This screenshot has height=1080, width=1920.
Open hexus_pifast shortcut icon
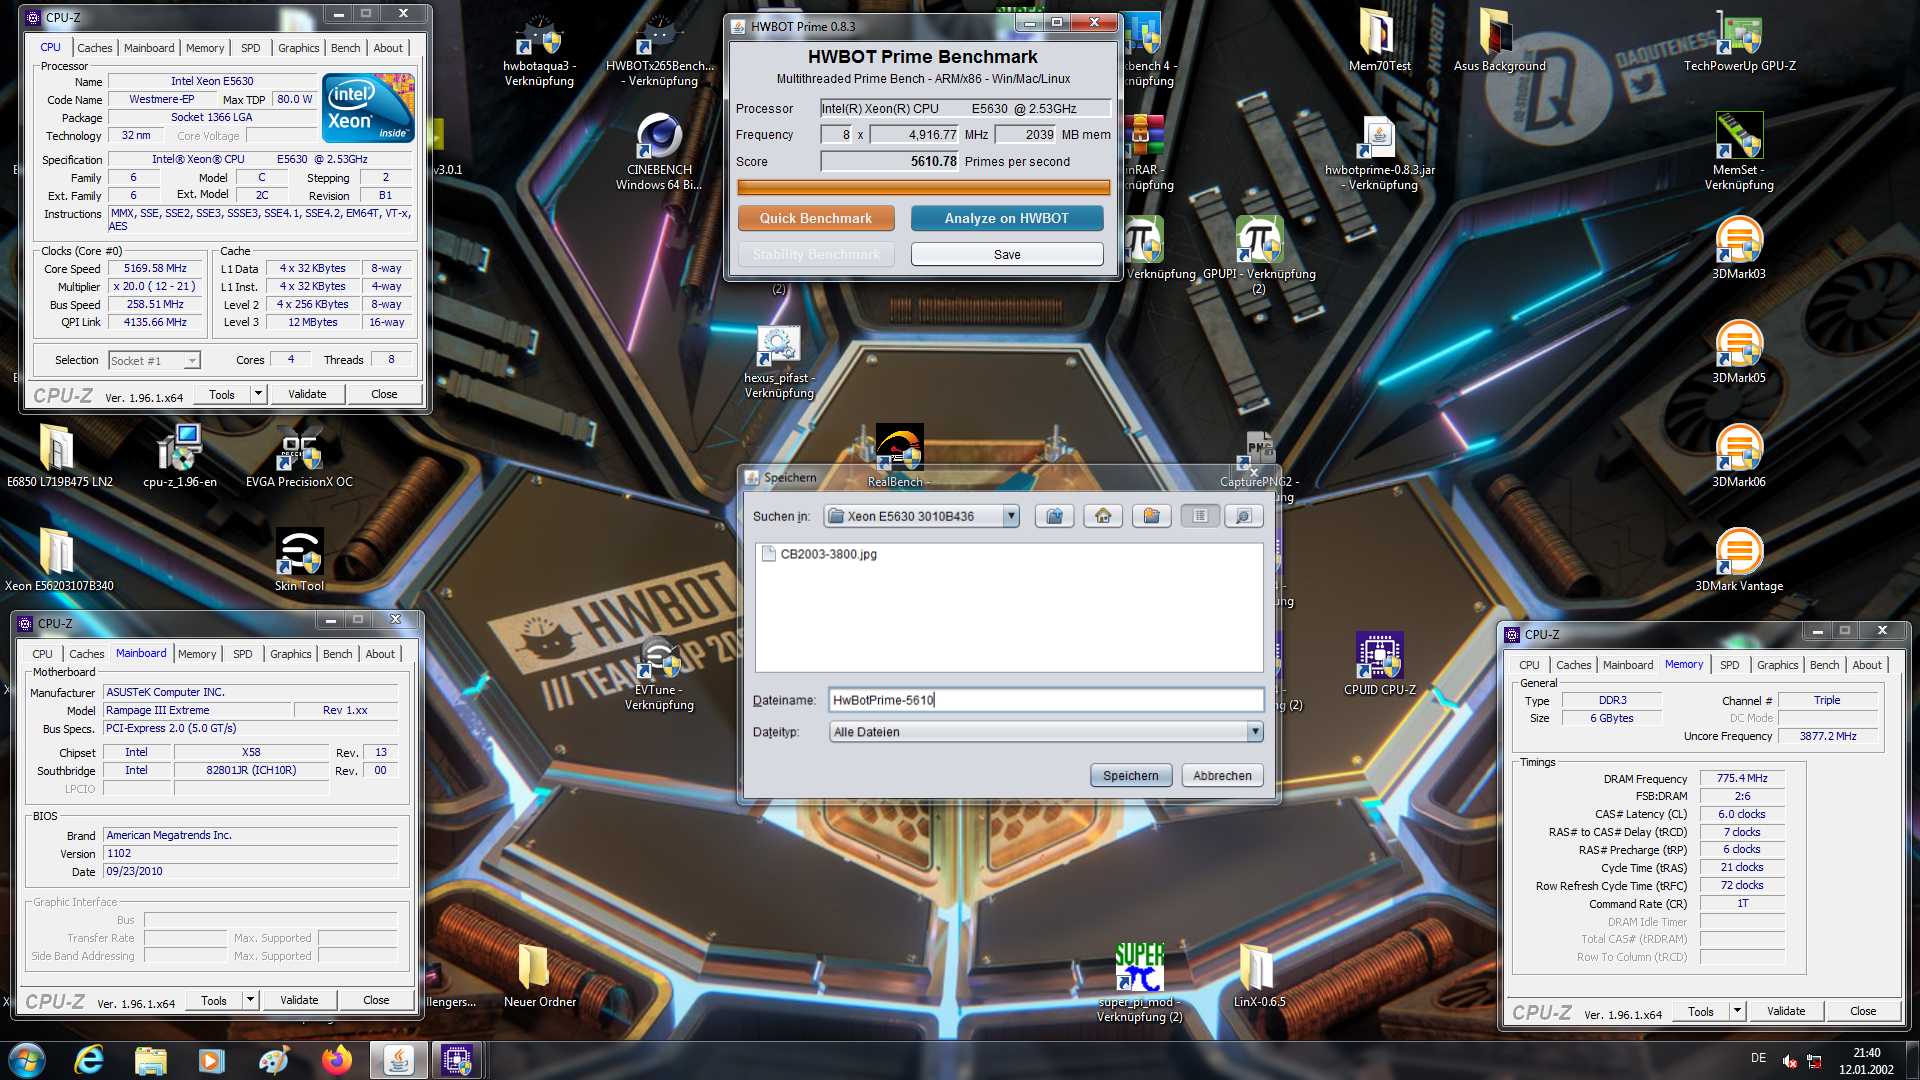click(779, 362)
